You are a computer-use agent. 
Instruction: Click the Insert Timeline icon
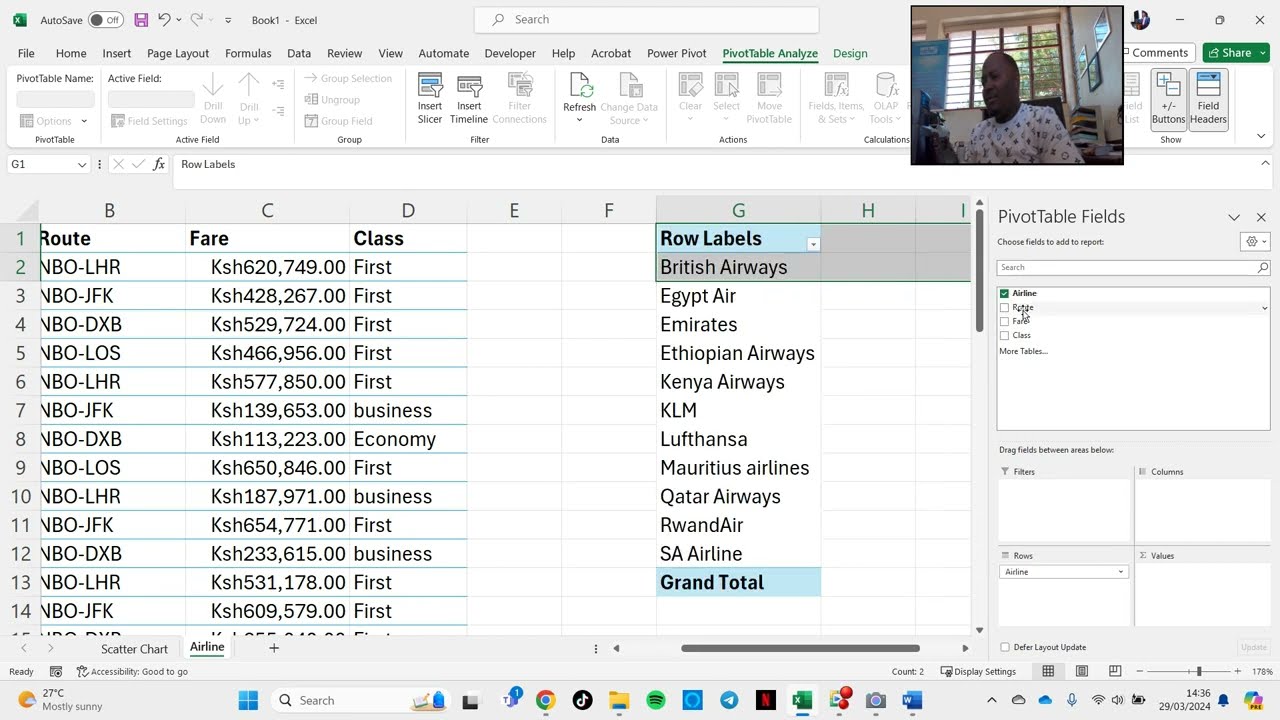click(469, 99)
